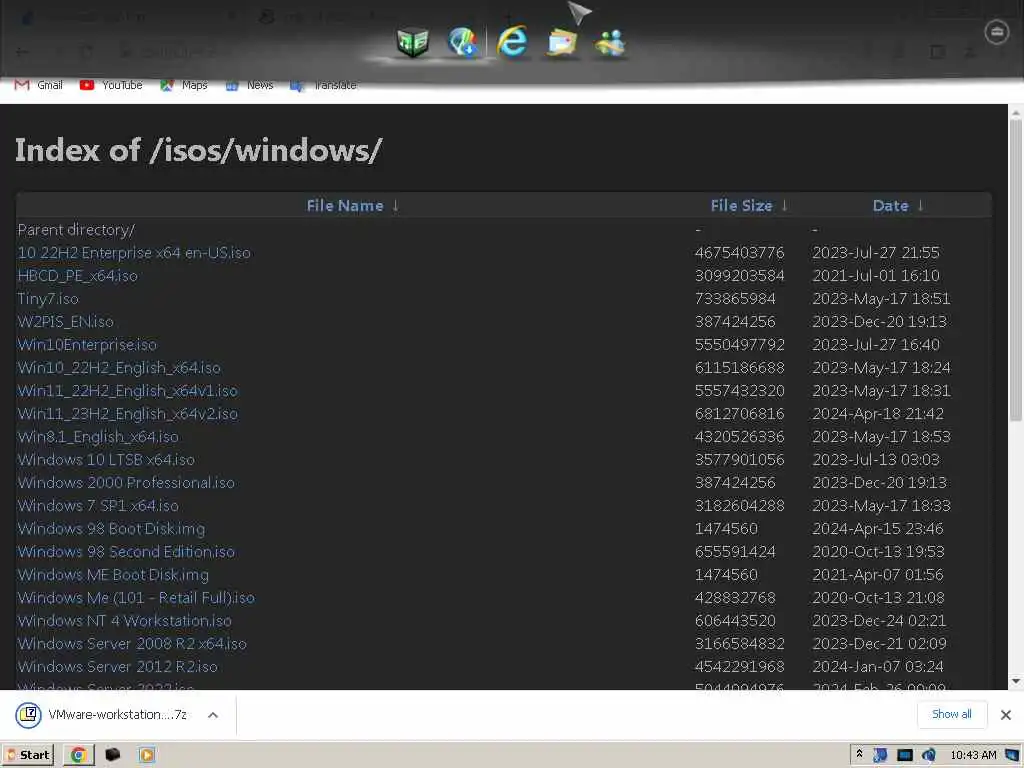Image resolution: width=1024 pixels, height=768 pixels.
Task: Open the Translate bookmark
Action: pyautogui.click(x=324, y=85)
